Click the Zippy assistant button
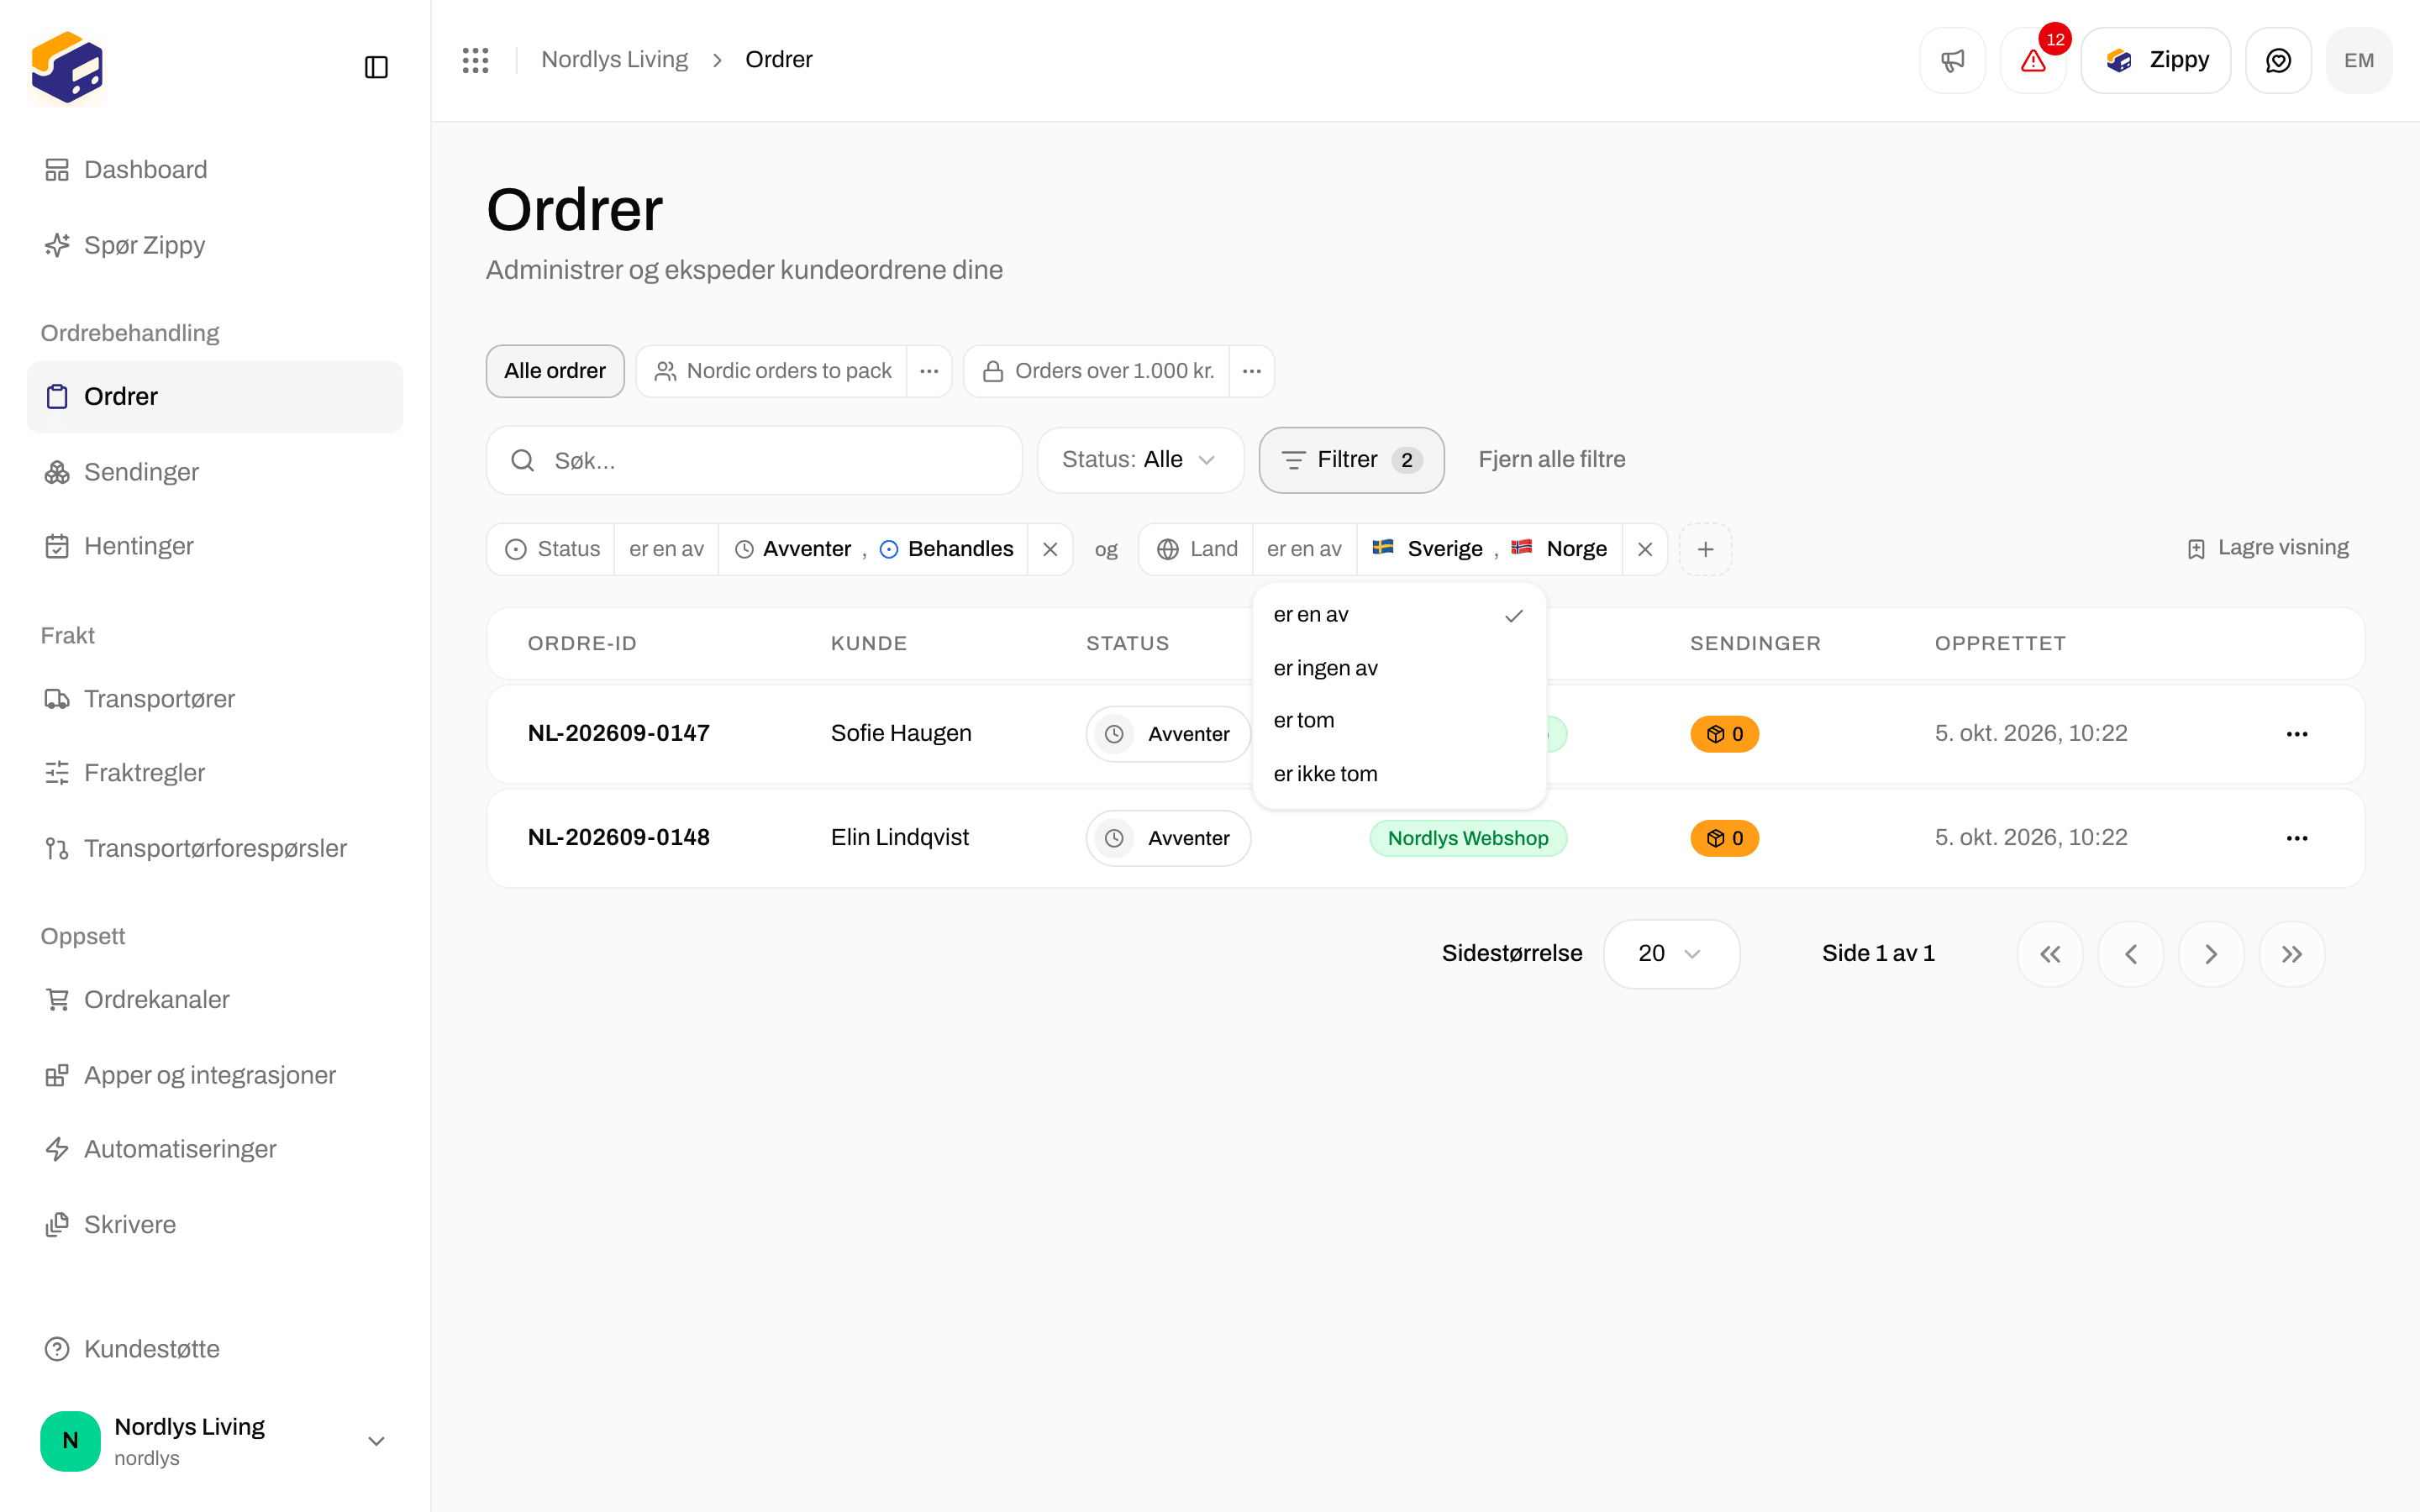Screen dimensions: 2420x1512 pyautogui.click(x=2156, y=60)
